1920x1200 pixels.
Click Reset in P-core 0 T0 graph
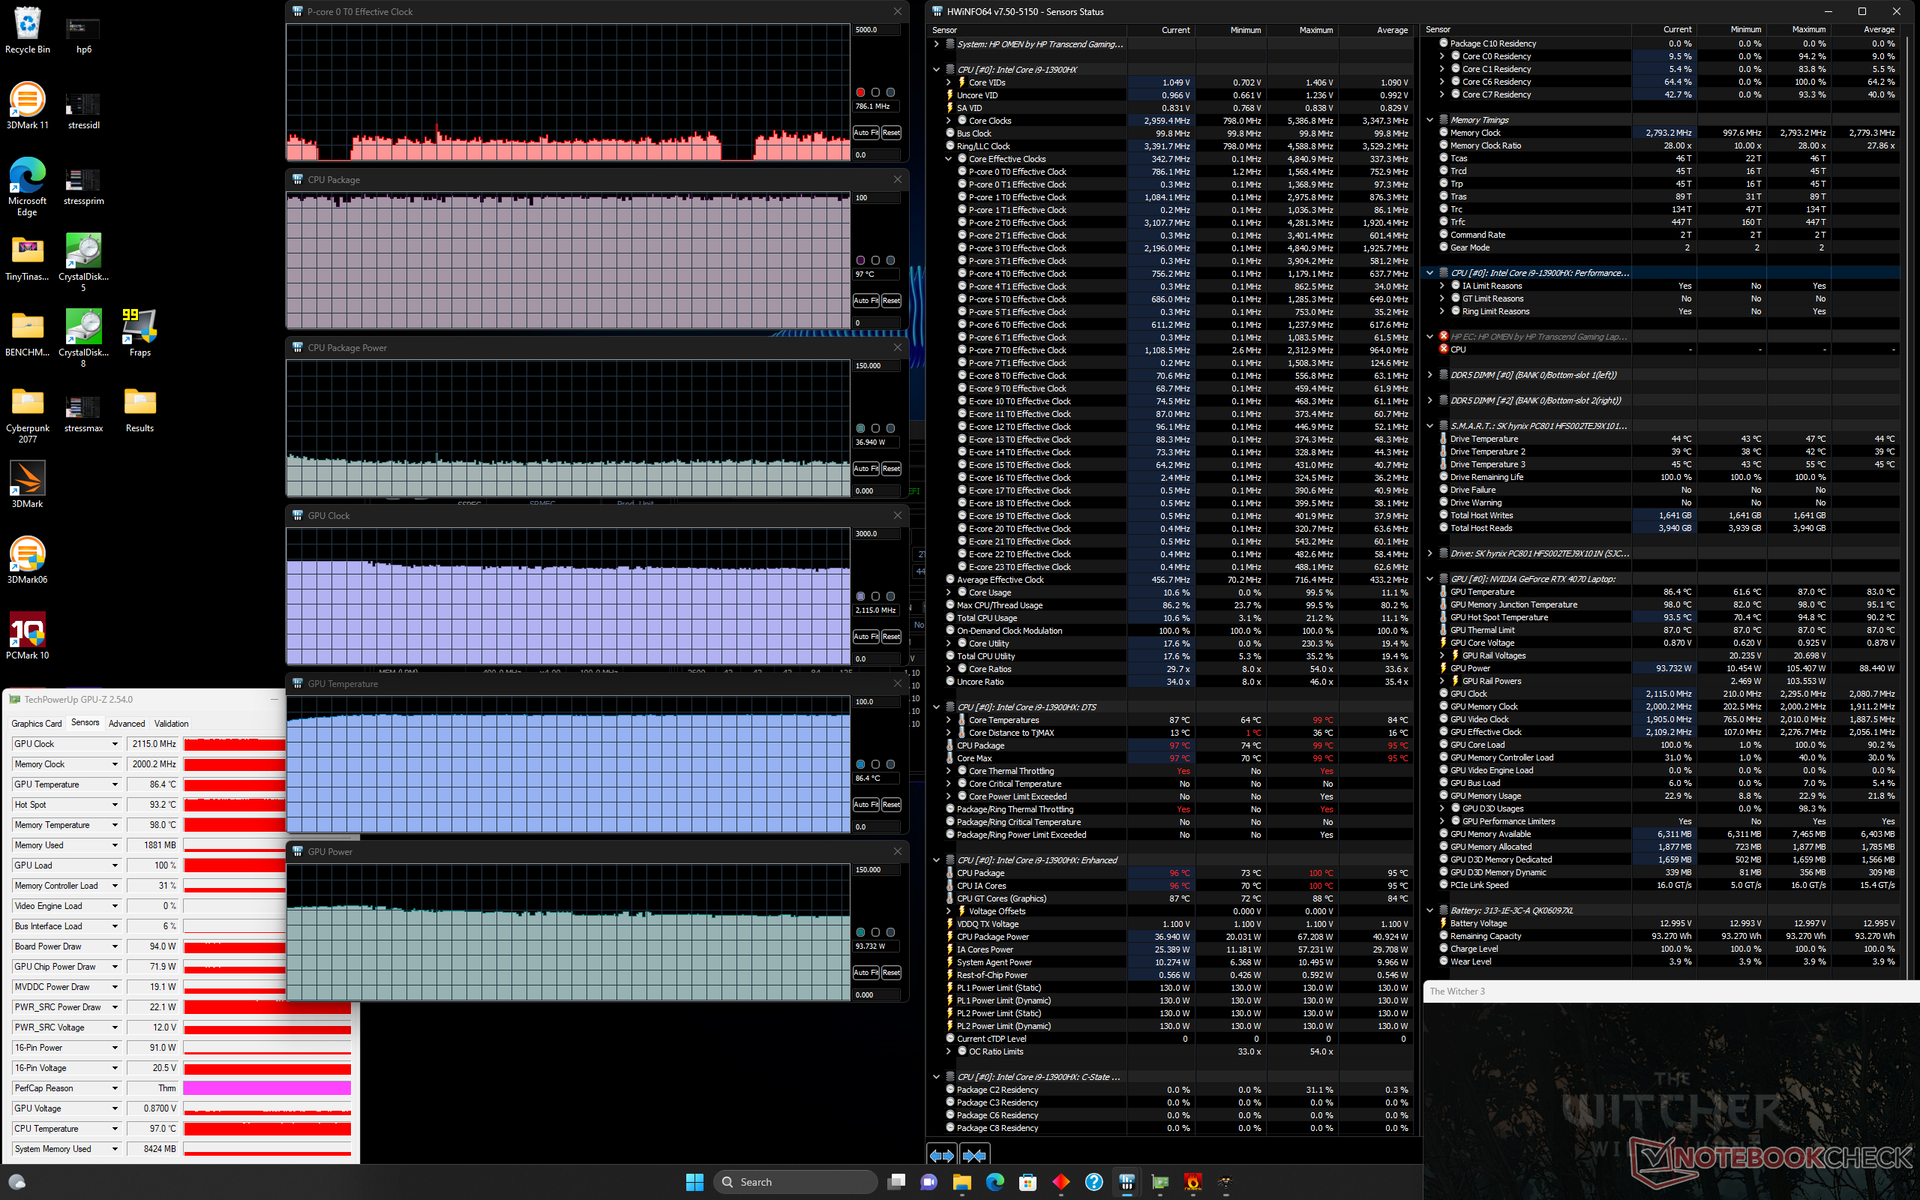point(891,133)
